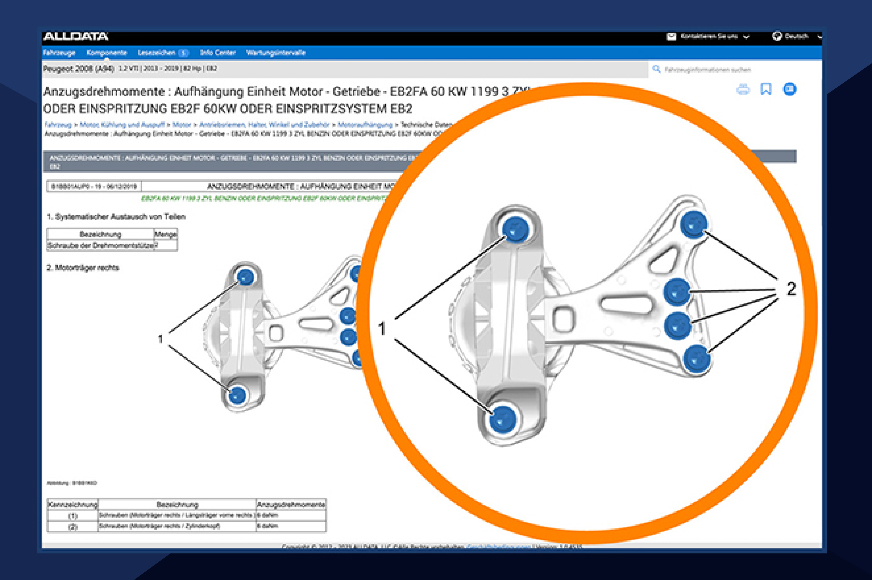Click the envelope contact icon
The image size is (872, 580).
point(671,37)
